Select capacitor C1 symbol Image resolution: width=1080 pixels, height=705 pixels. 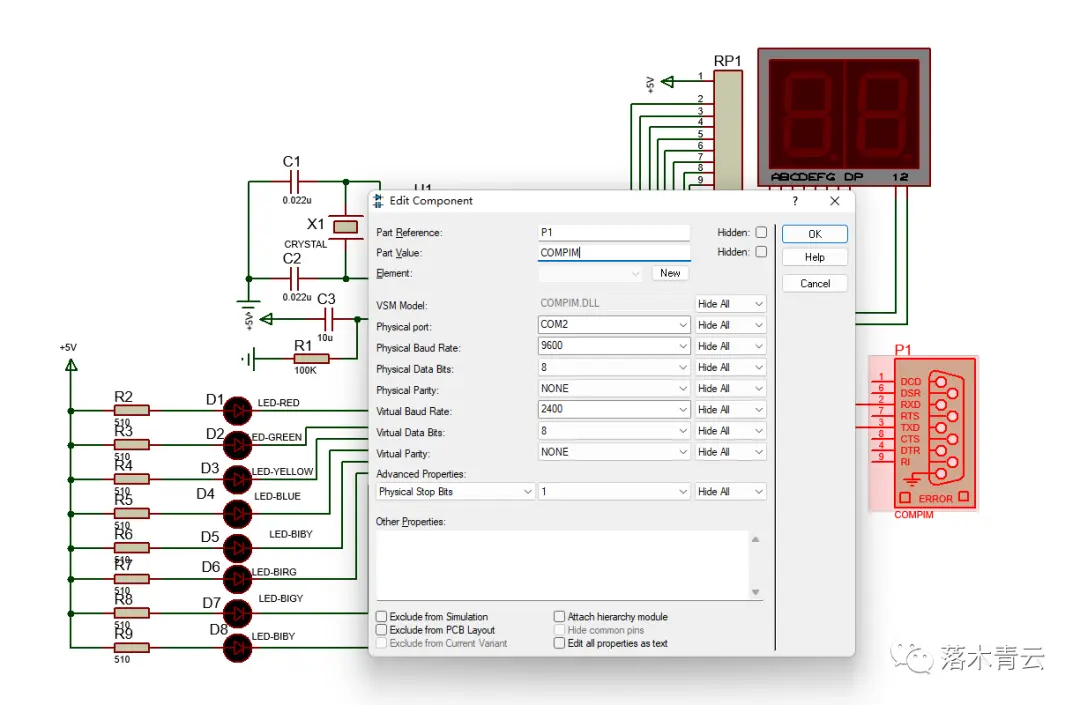pyautogui.click(x=293, y=182)
